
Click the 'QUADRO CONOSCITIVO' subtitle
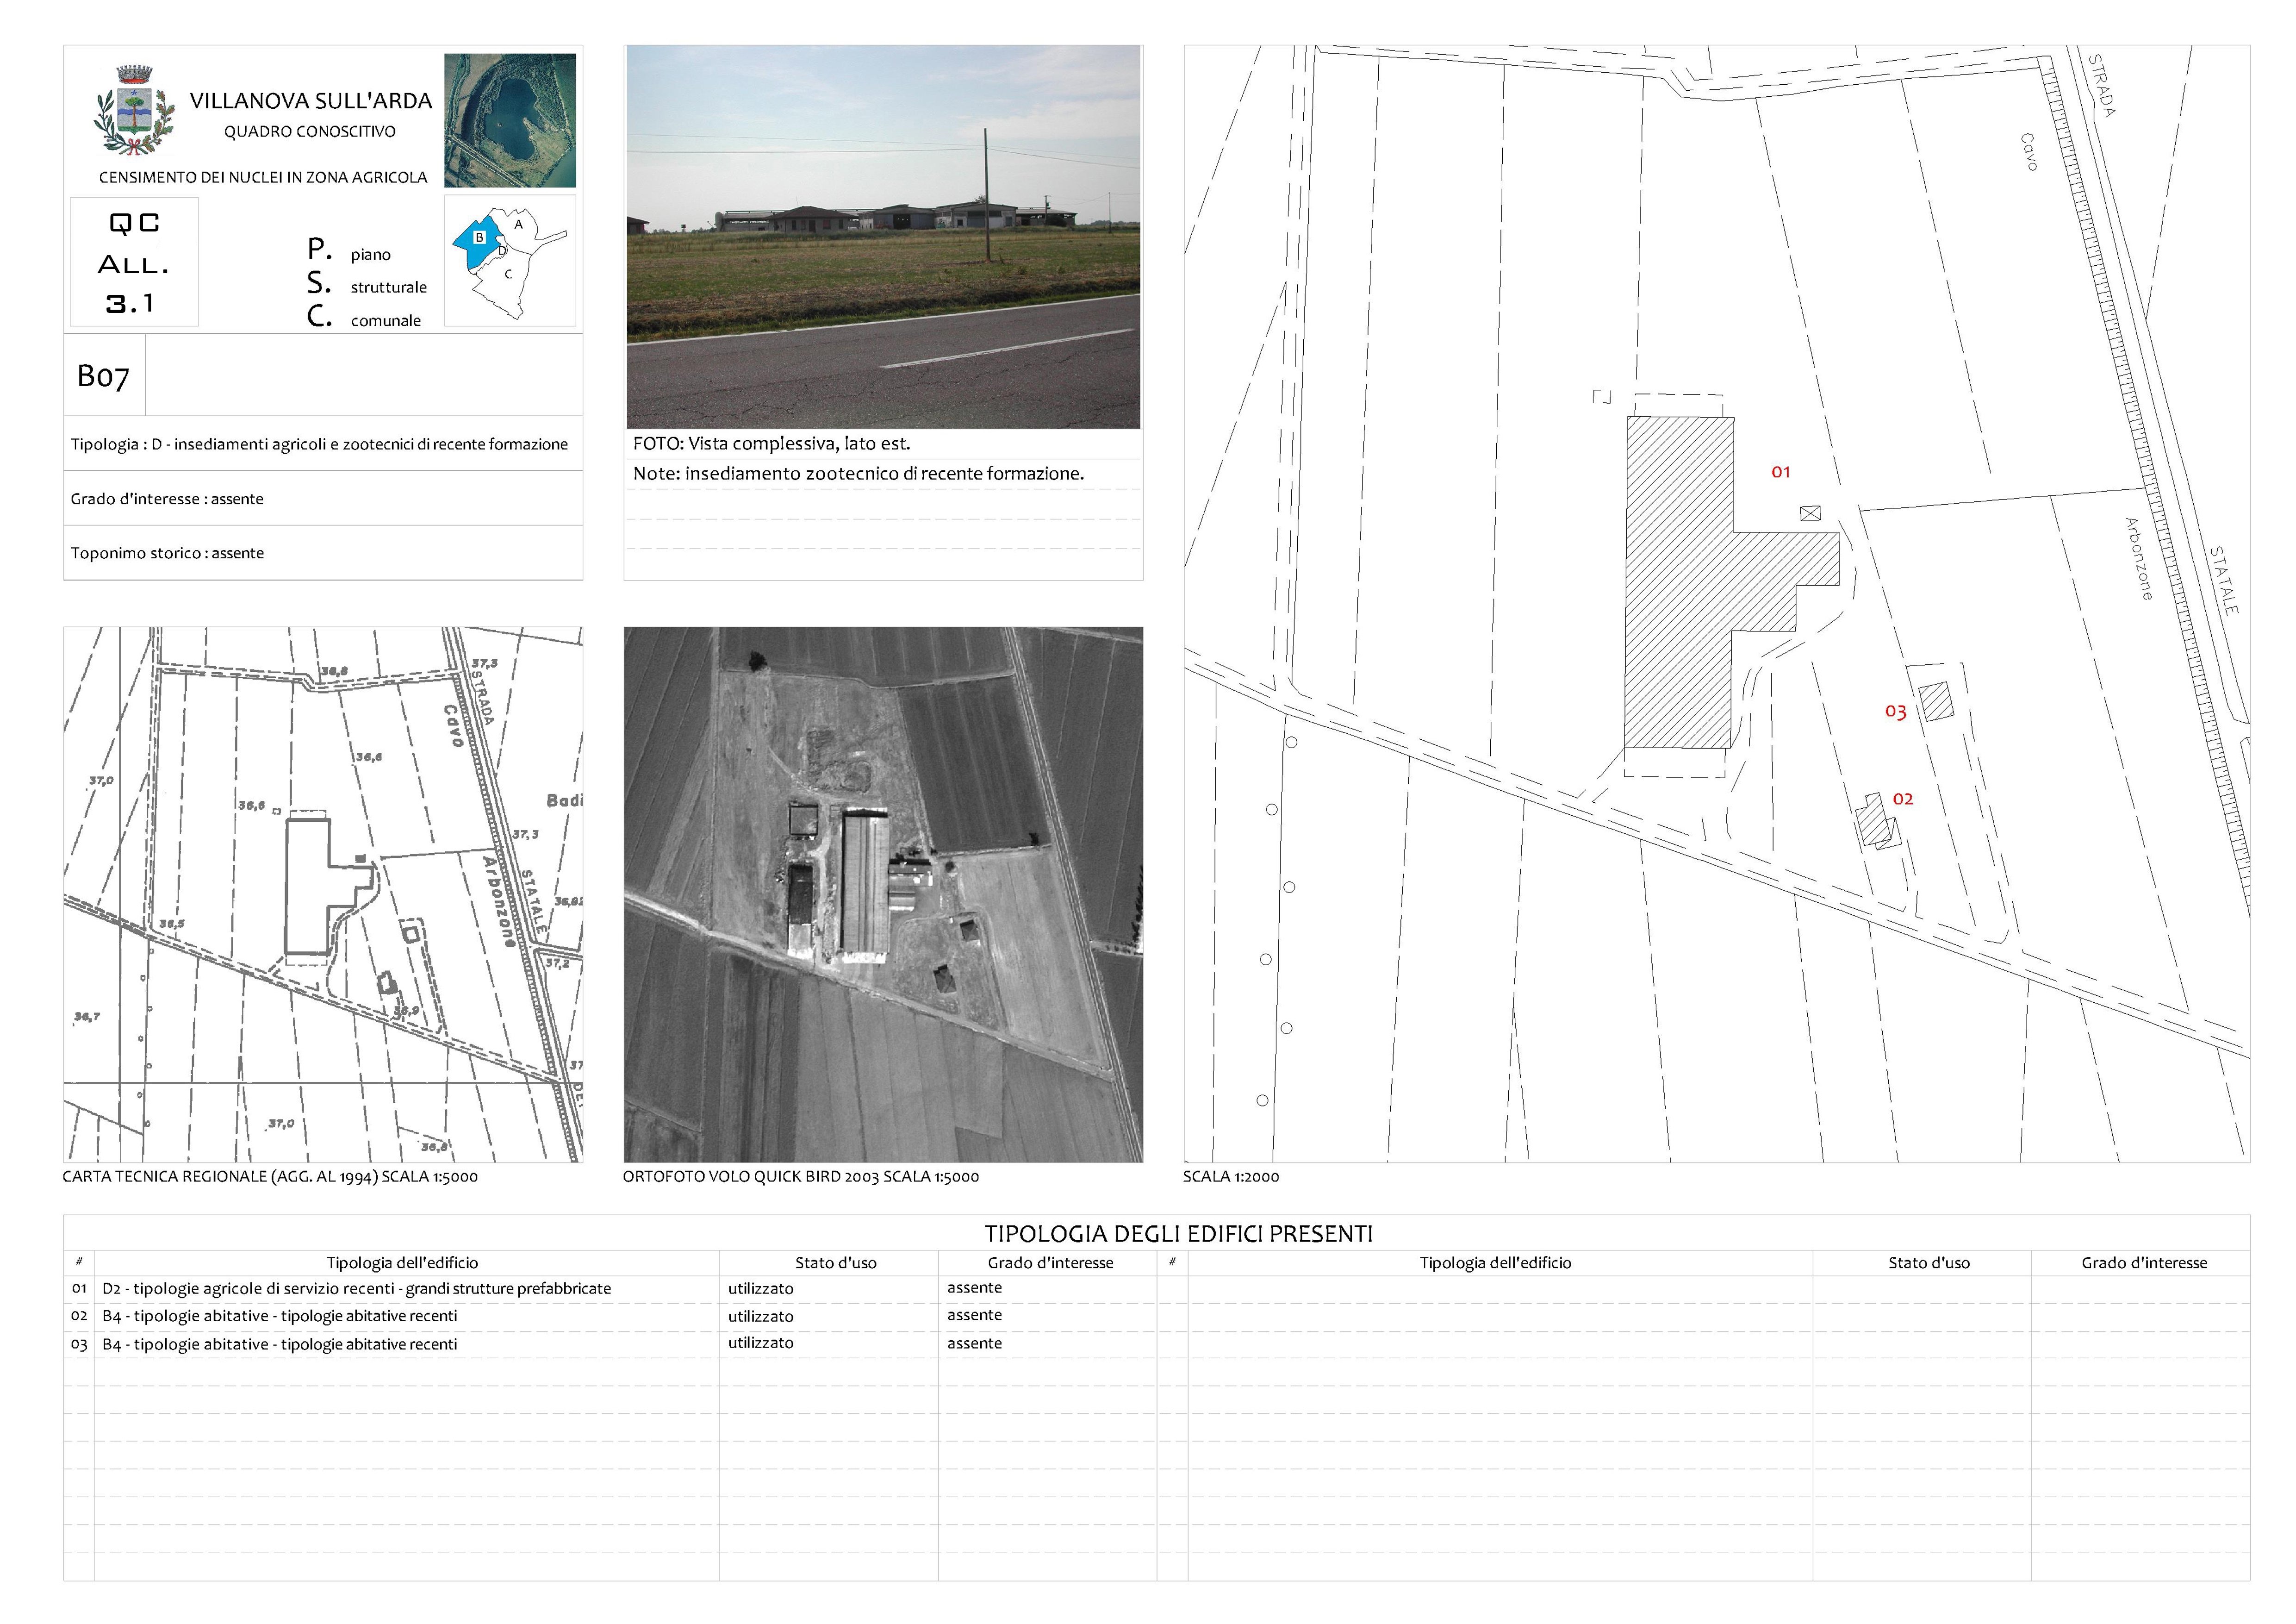(310, 132)
